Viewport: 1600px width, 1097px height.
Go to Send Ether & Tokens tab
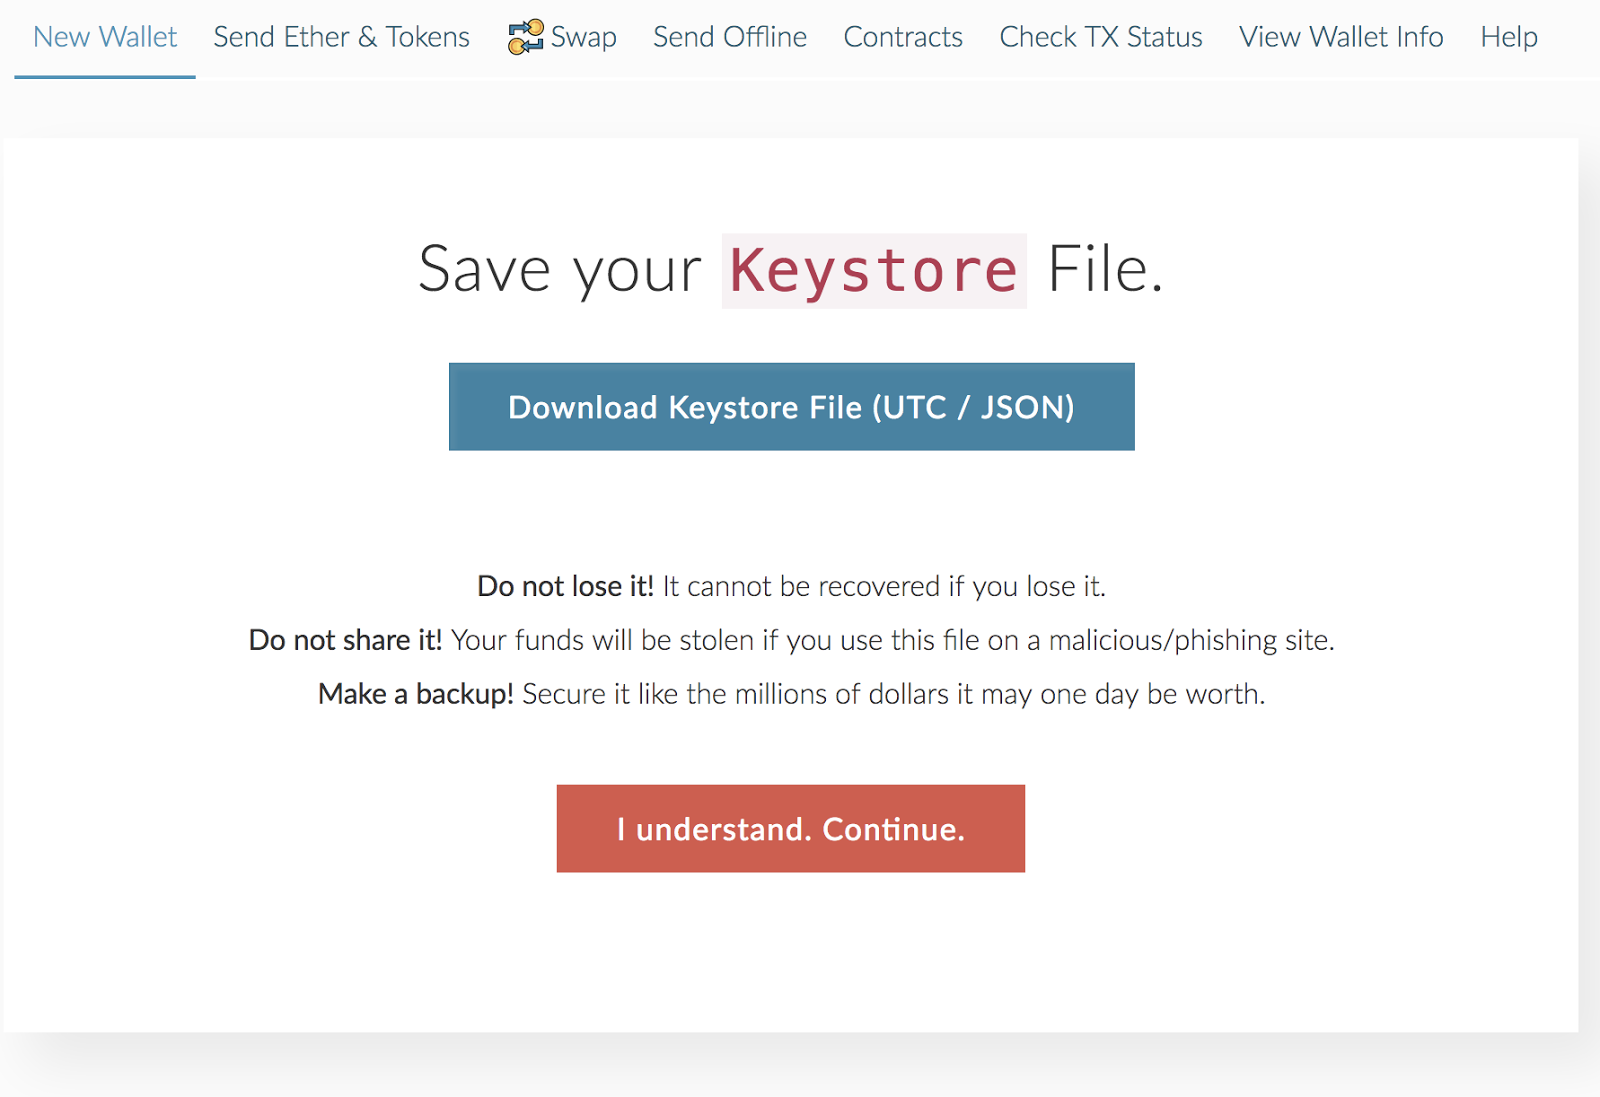(341, 37)
